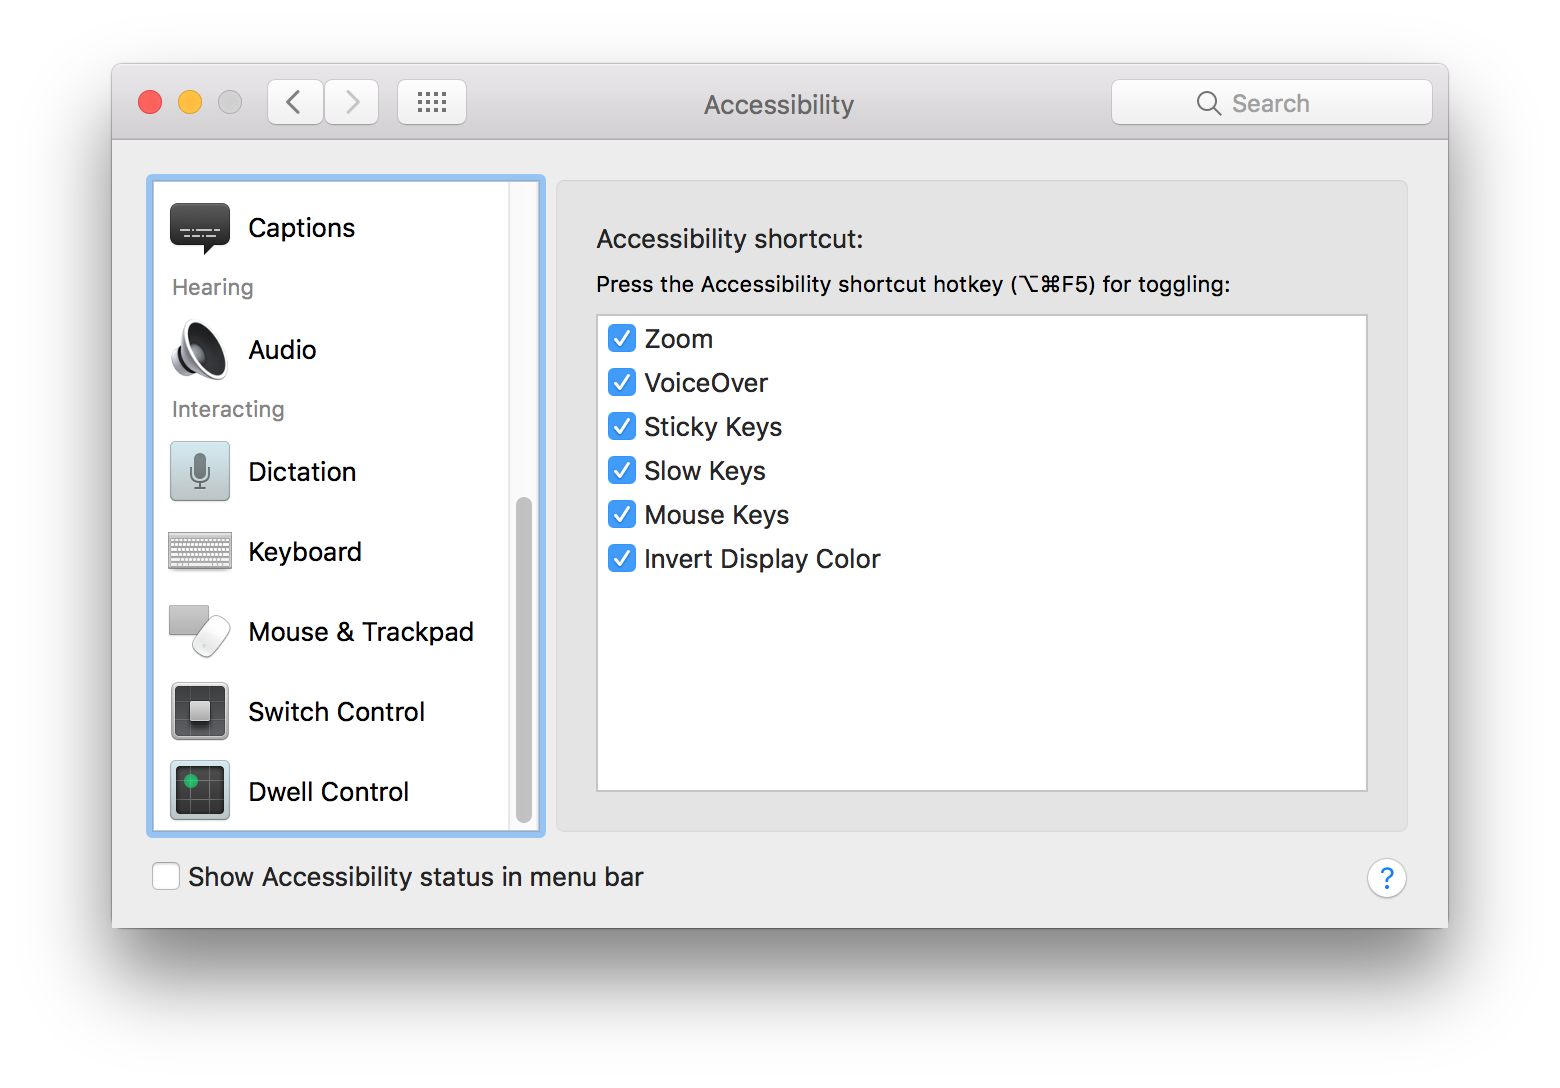Uncheck Sticky Keys in the shortcut list
Viewport: 1560px width, 1088px height.
[x=621, y=426]
